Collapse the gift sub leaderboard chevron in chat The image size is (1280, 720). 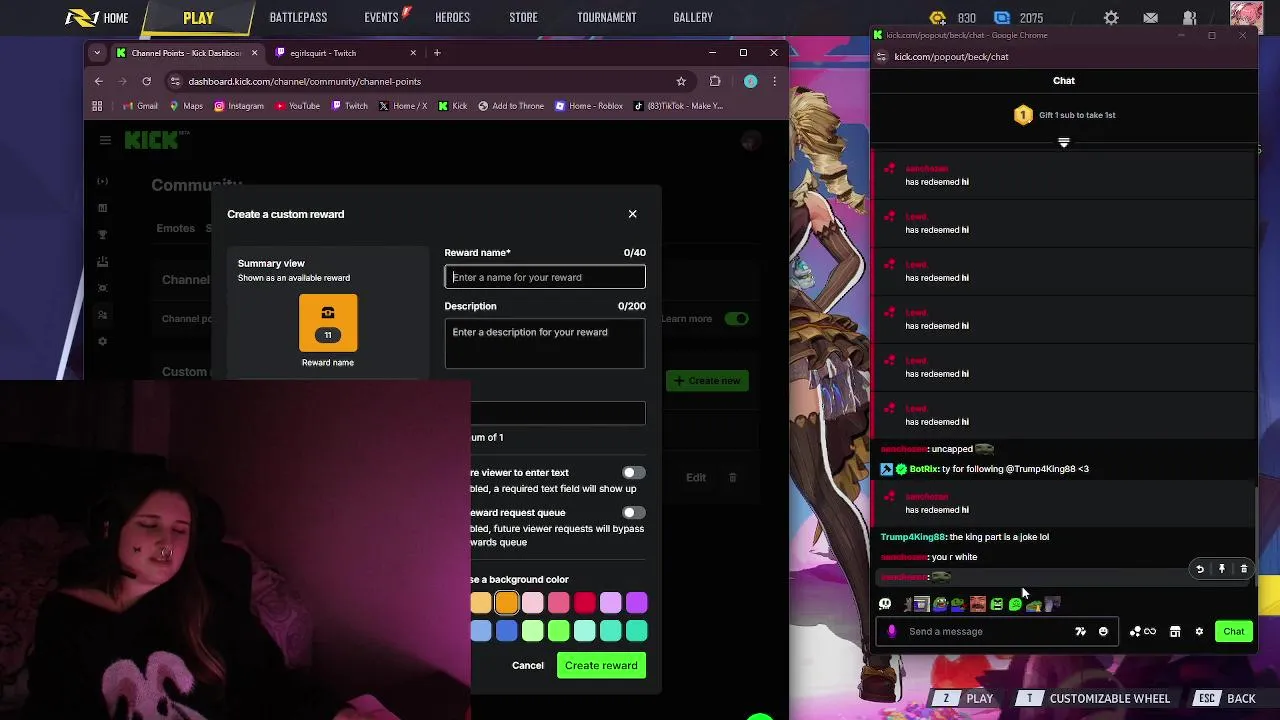(x=1064, y=143)
